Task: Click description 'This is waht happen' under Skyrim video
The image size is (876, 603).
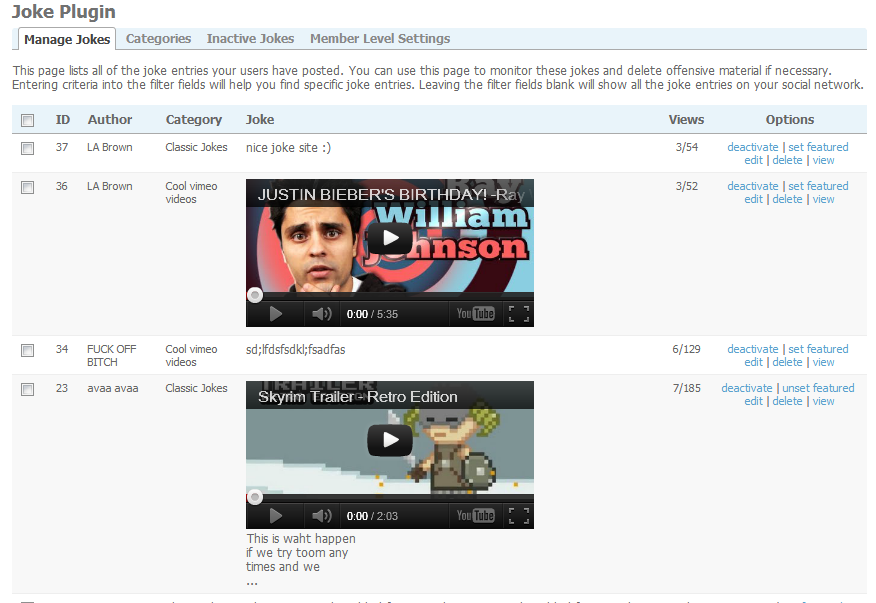Action: coord(301,539)
